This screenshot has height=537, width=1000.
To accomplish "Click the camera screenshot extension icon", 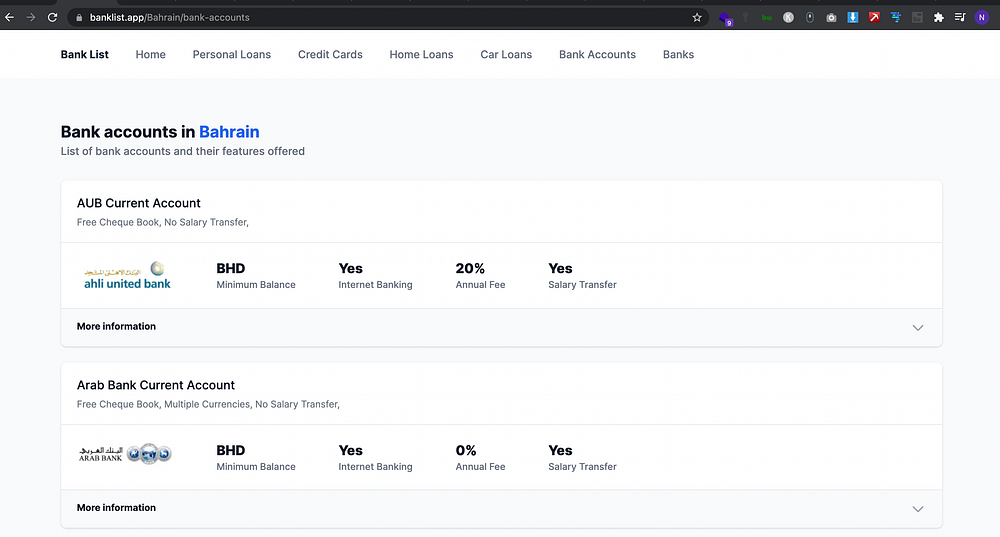I will pos(831,17).
